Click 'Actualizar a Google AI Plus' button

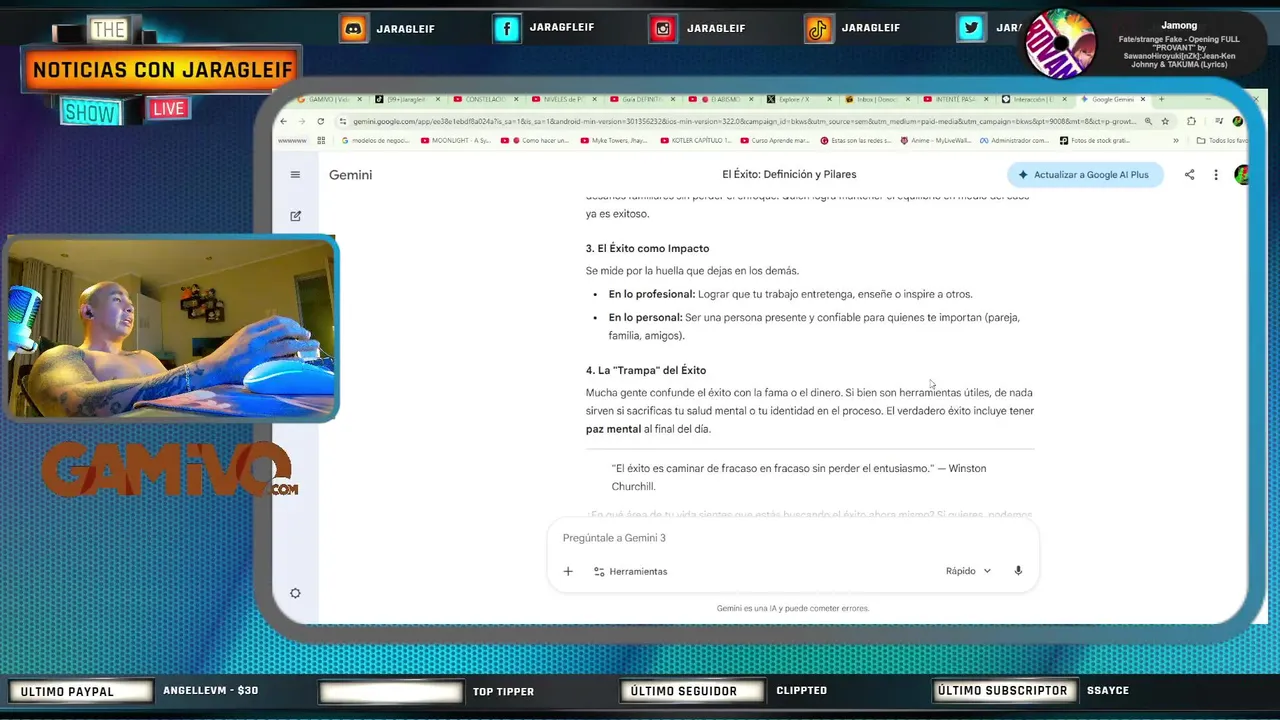1085,174
